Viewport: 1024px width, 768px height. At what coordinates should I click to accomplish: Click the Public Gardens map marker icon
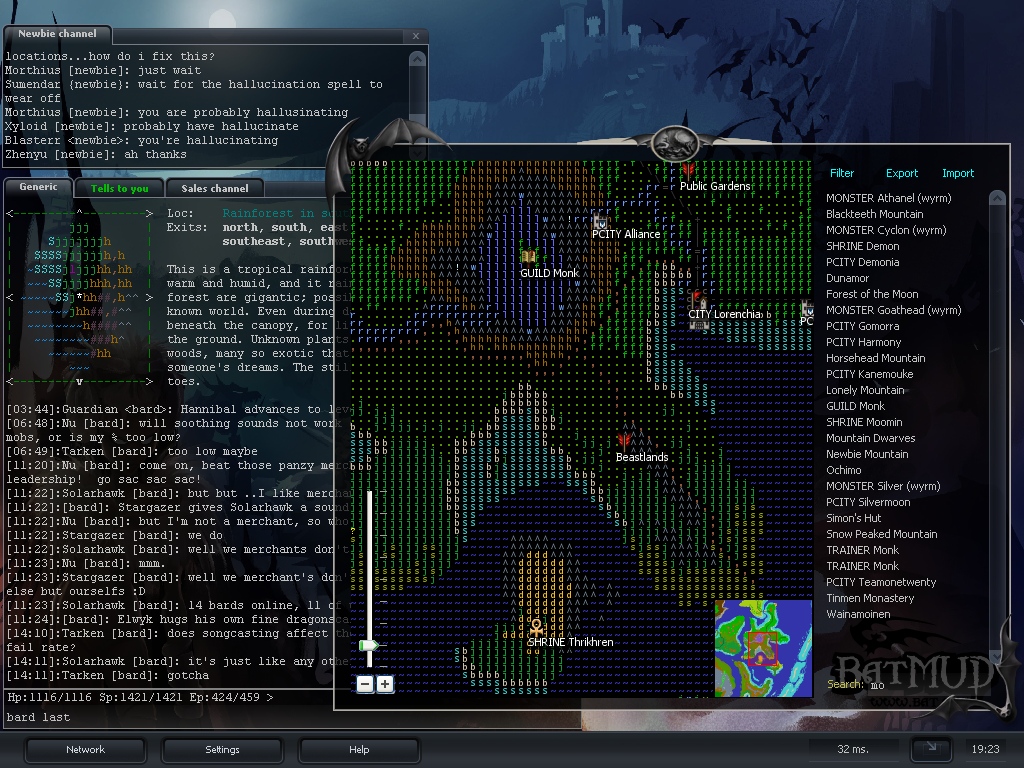688,171
